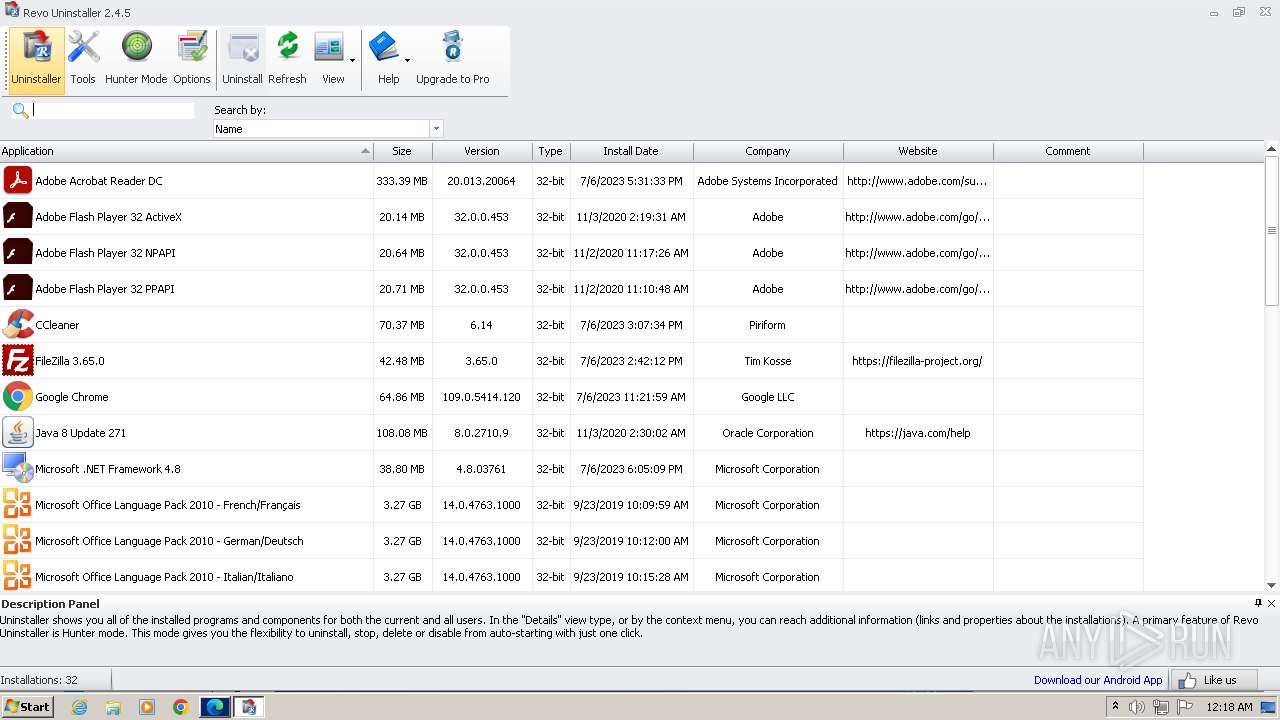Select the Uninstaller toolbar button
The image size is (1280, 720).
click(36, 59)
